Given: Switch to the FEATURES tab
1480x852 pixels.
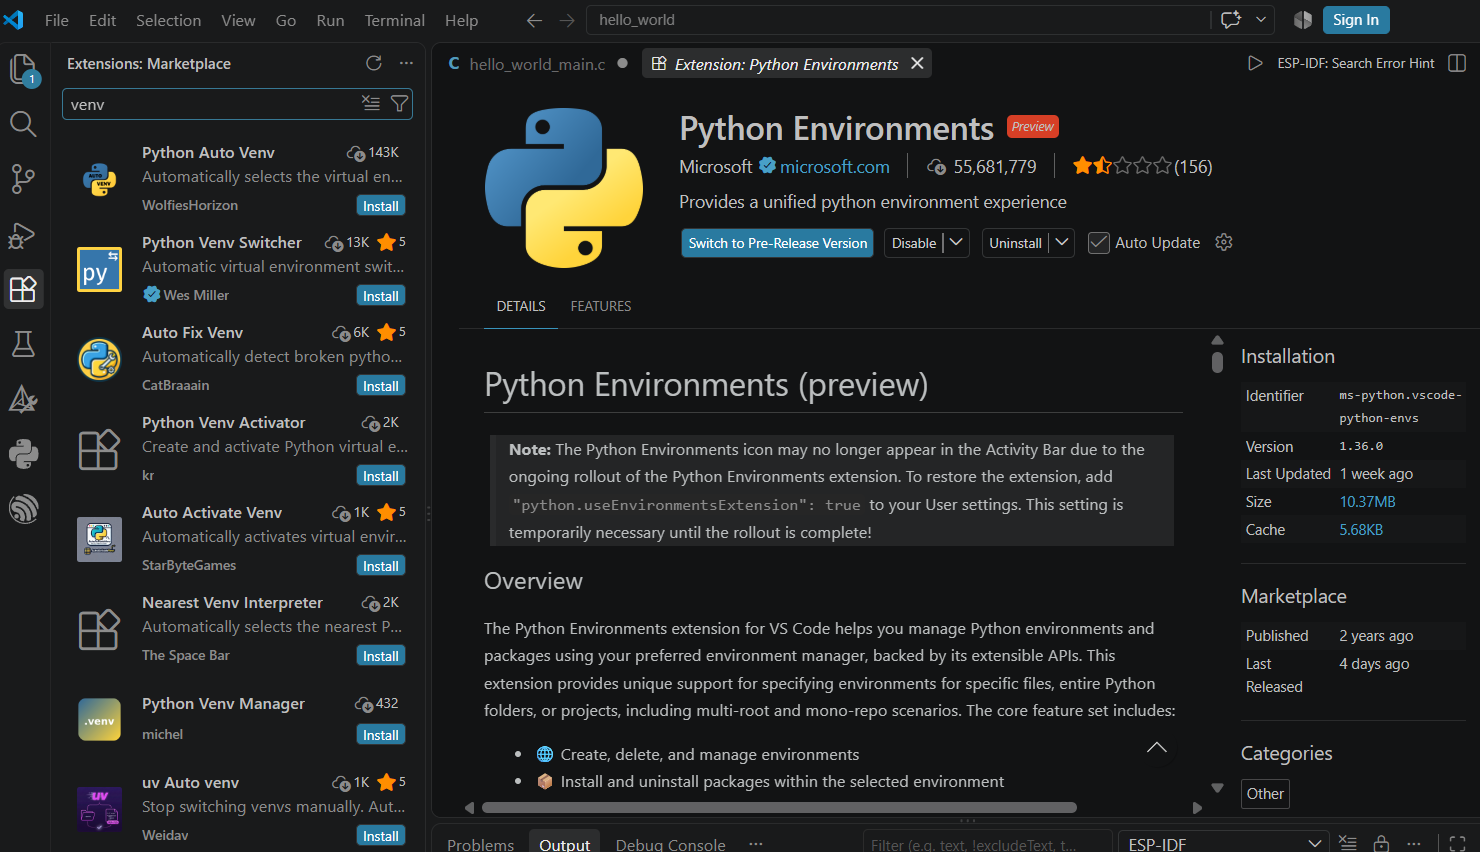Looking at the screenshot, I should click(x=601, y=306).
